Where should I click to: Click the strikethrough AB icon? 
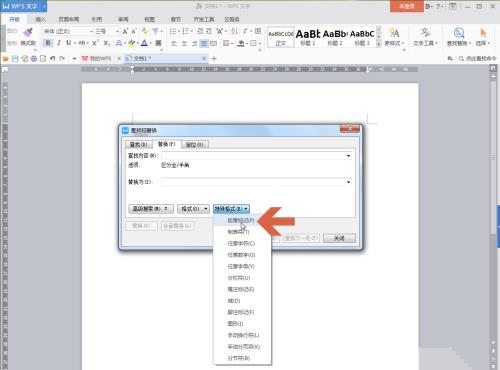click(81, 43)
